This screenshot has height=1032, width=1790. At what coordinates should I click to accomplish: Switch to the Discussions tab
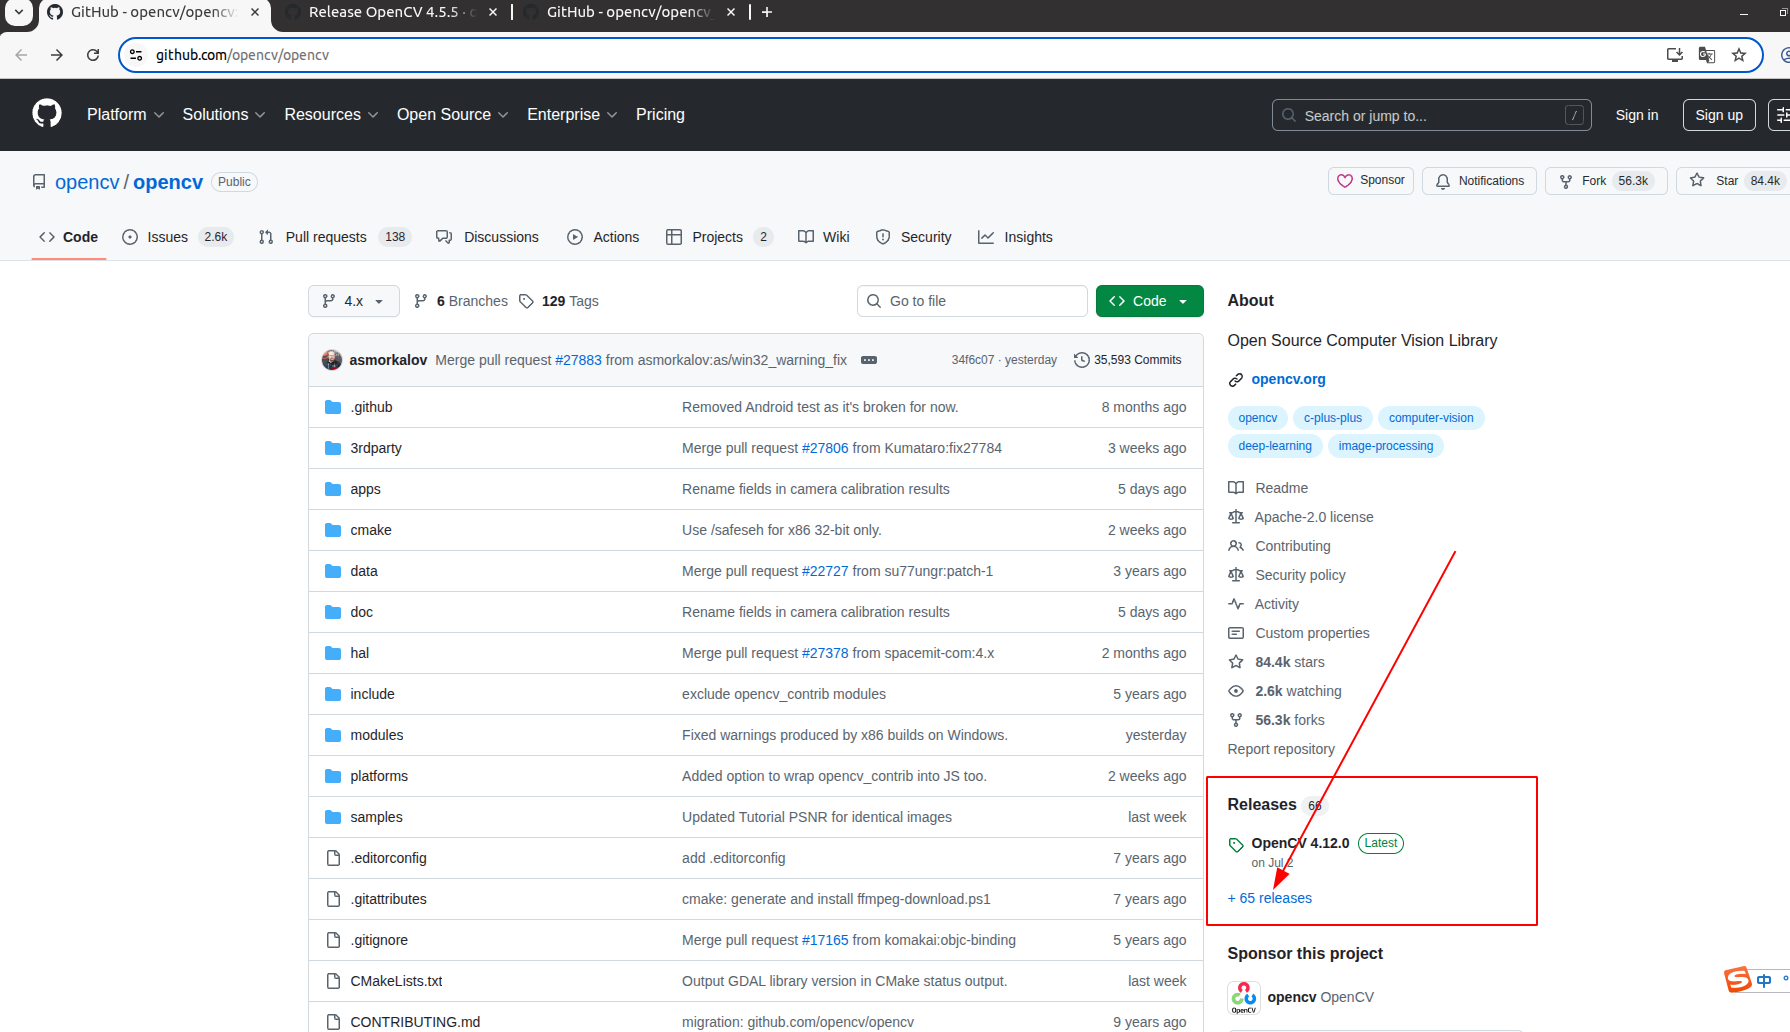pos(488,237)
